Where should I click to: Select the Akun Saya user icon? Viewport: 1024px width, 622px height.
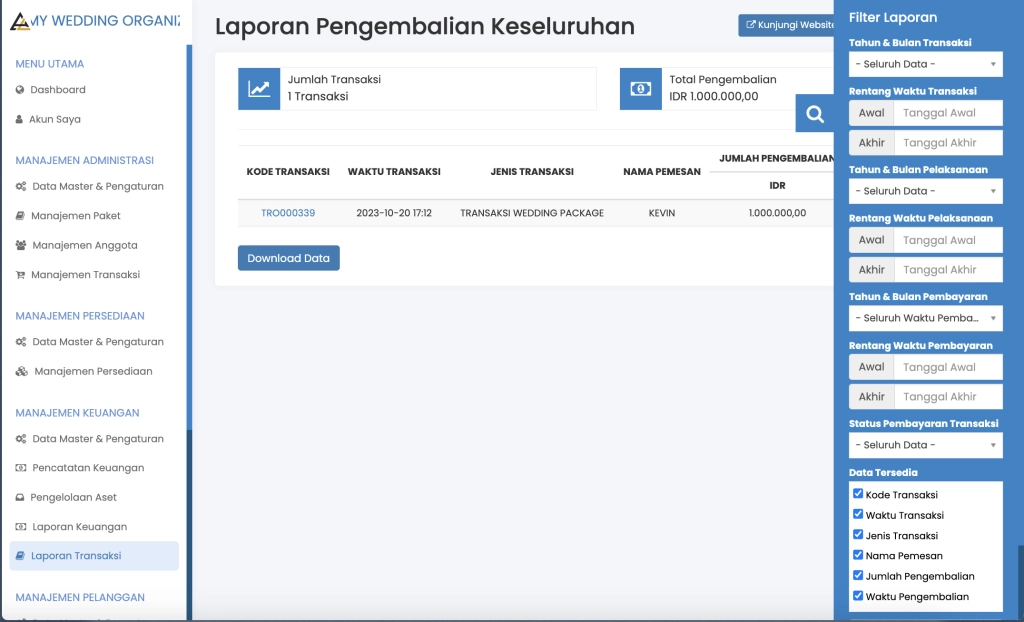(x=18, y=119)
